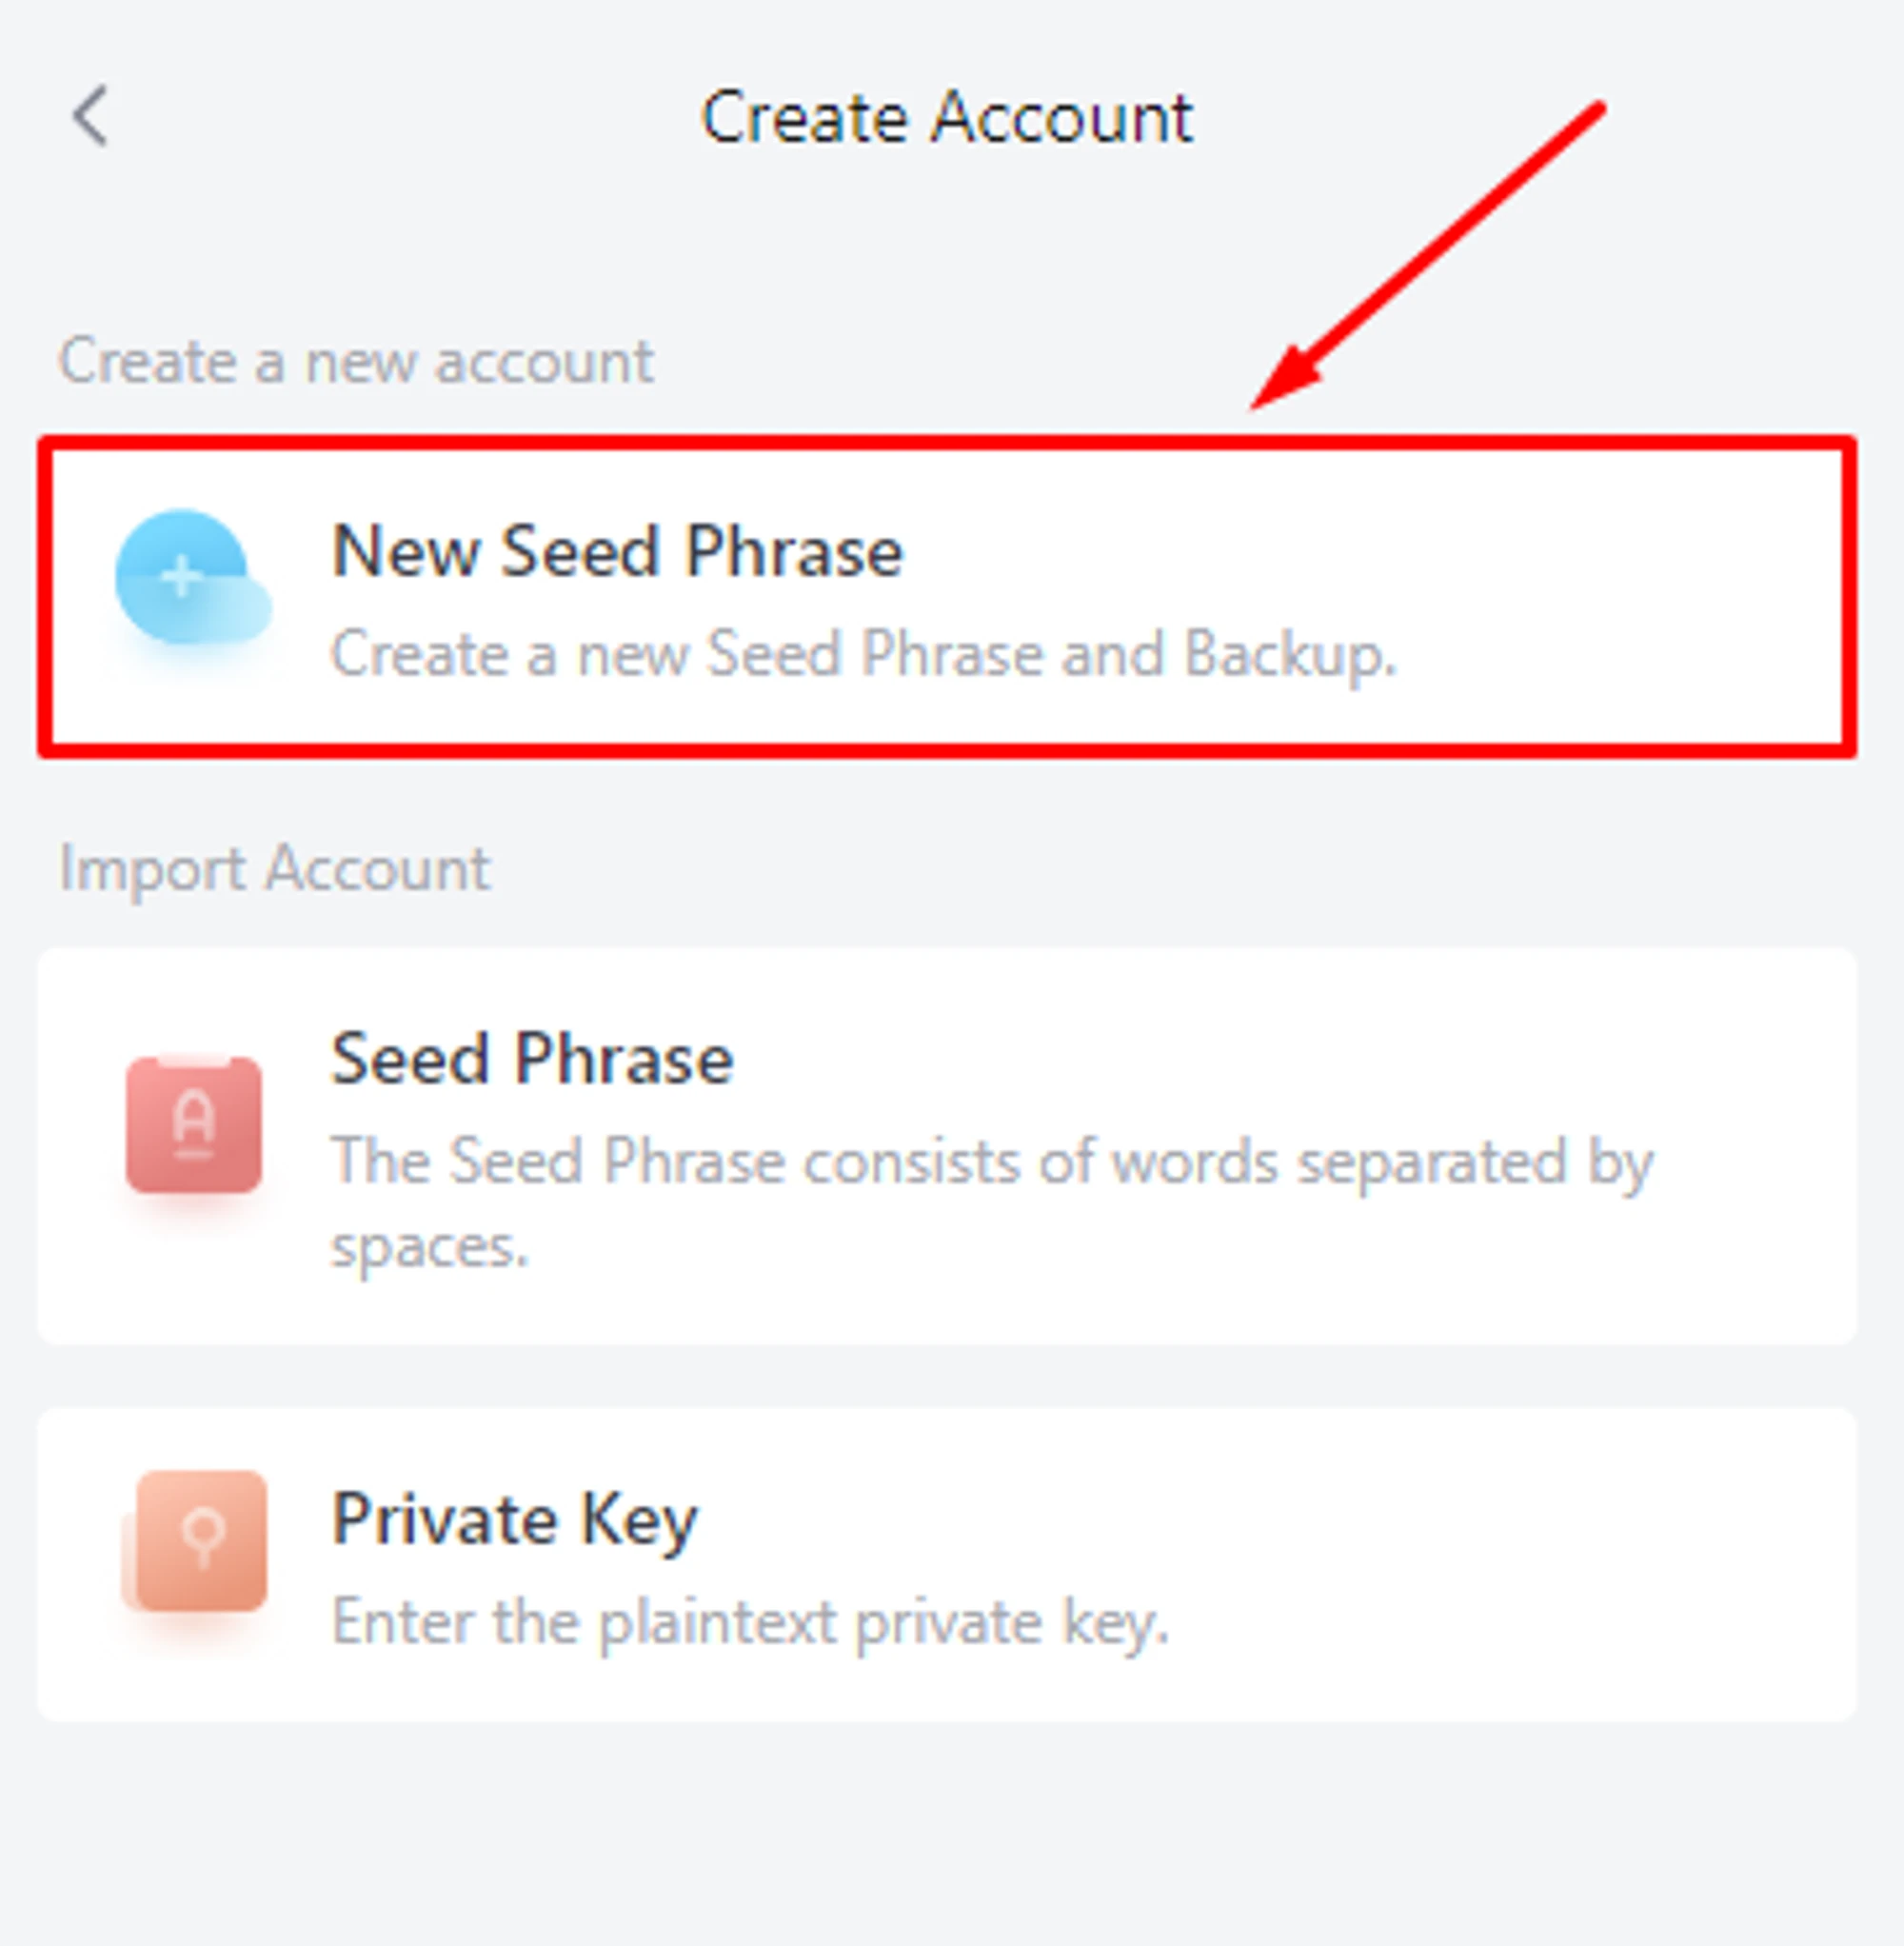The height and width of the screenshot is (1946, 1904).
Task: Click the "Create a new account" section label
Action: coord(356,360)
